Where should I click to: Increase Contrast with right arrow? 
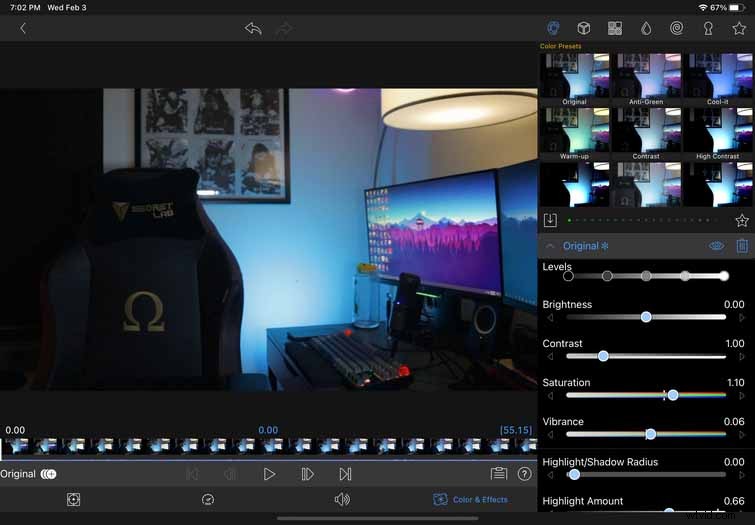click(x=742, y=357)
